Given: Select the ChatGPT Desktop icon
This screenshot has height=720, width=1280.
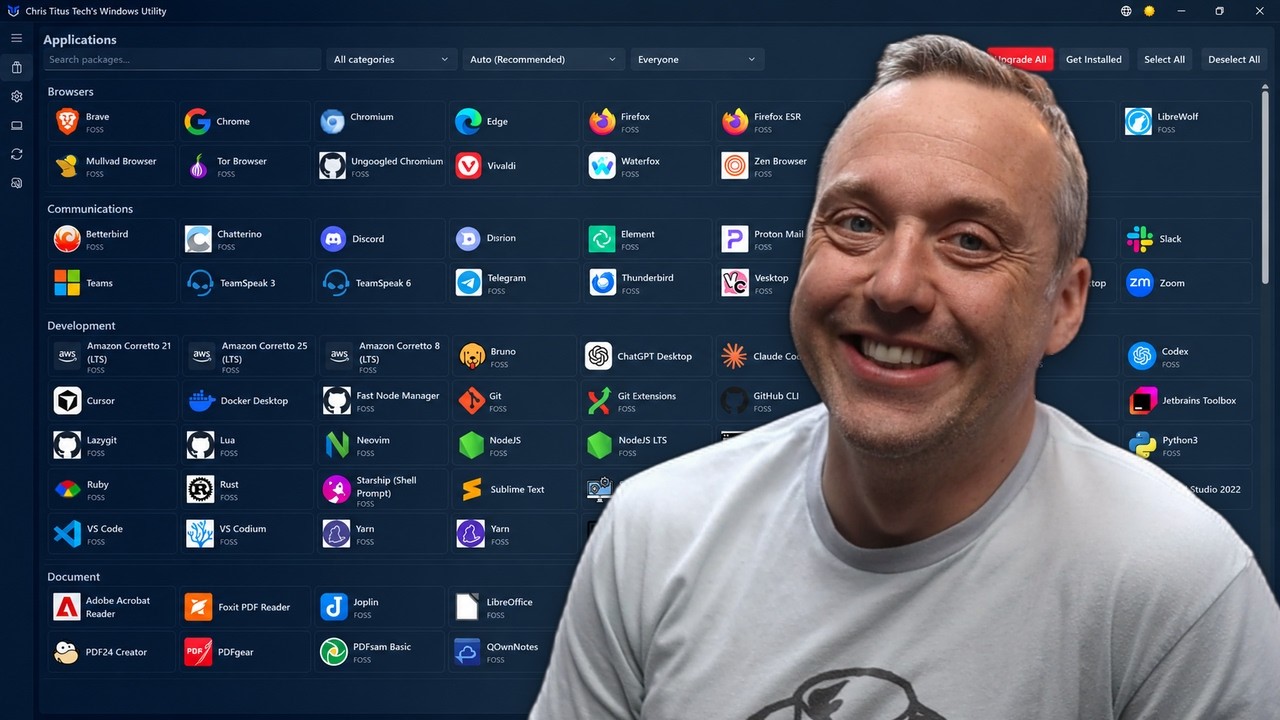Looking at the screenshot, I should coord(598,356).
